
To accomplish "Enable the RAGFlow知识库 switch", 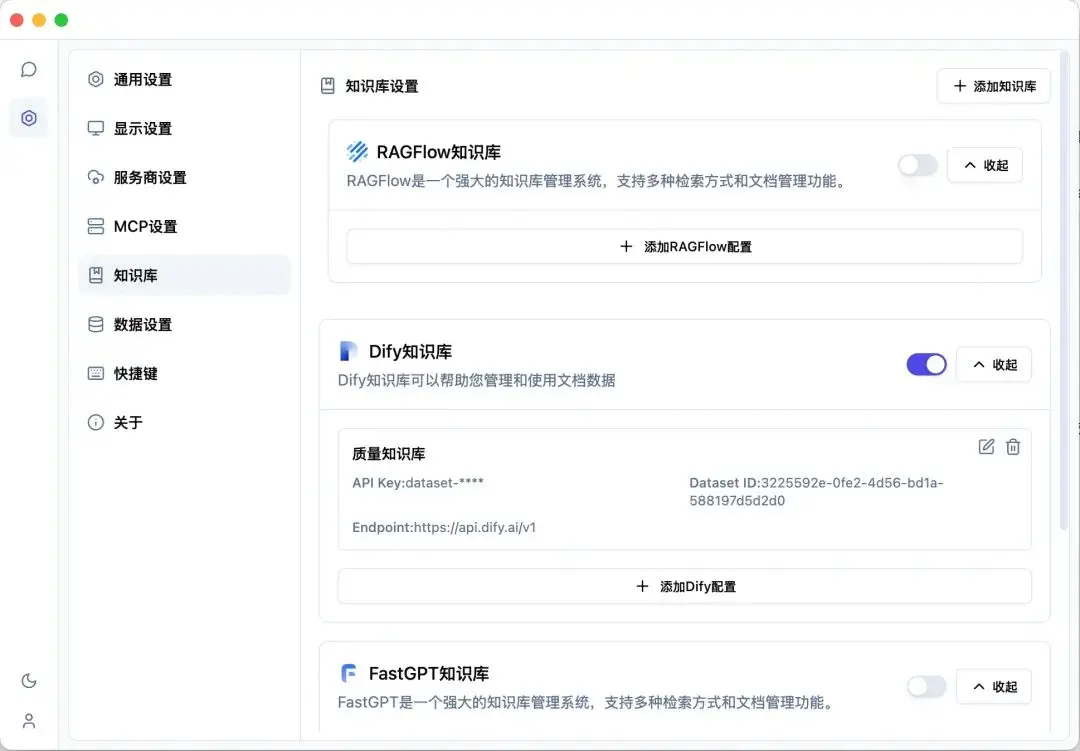I will 917,165.
